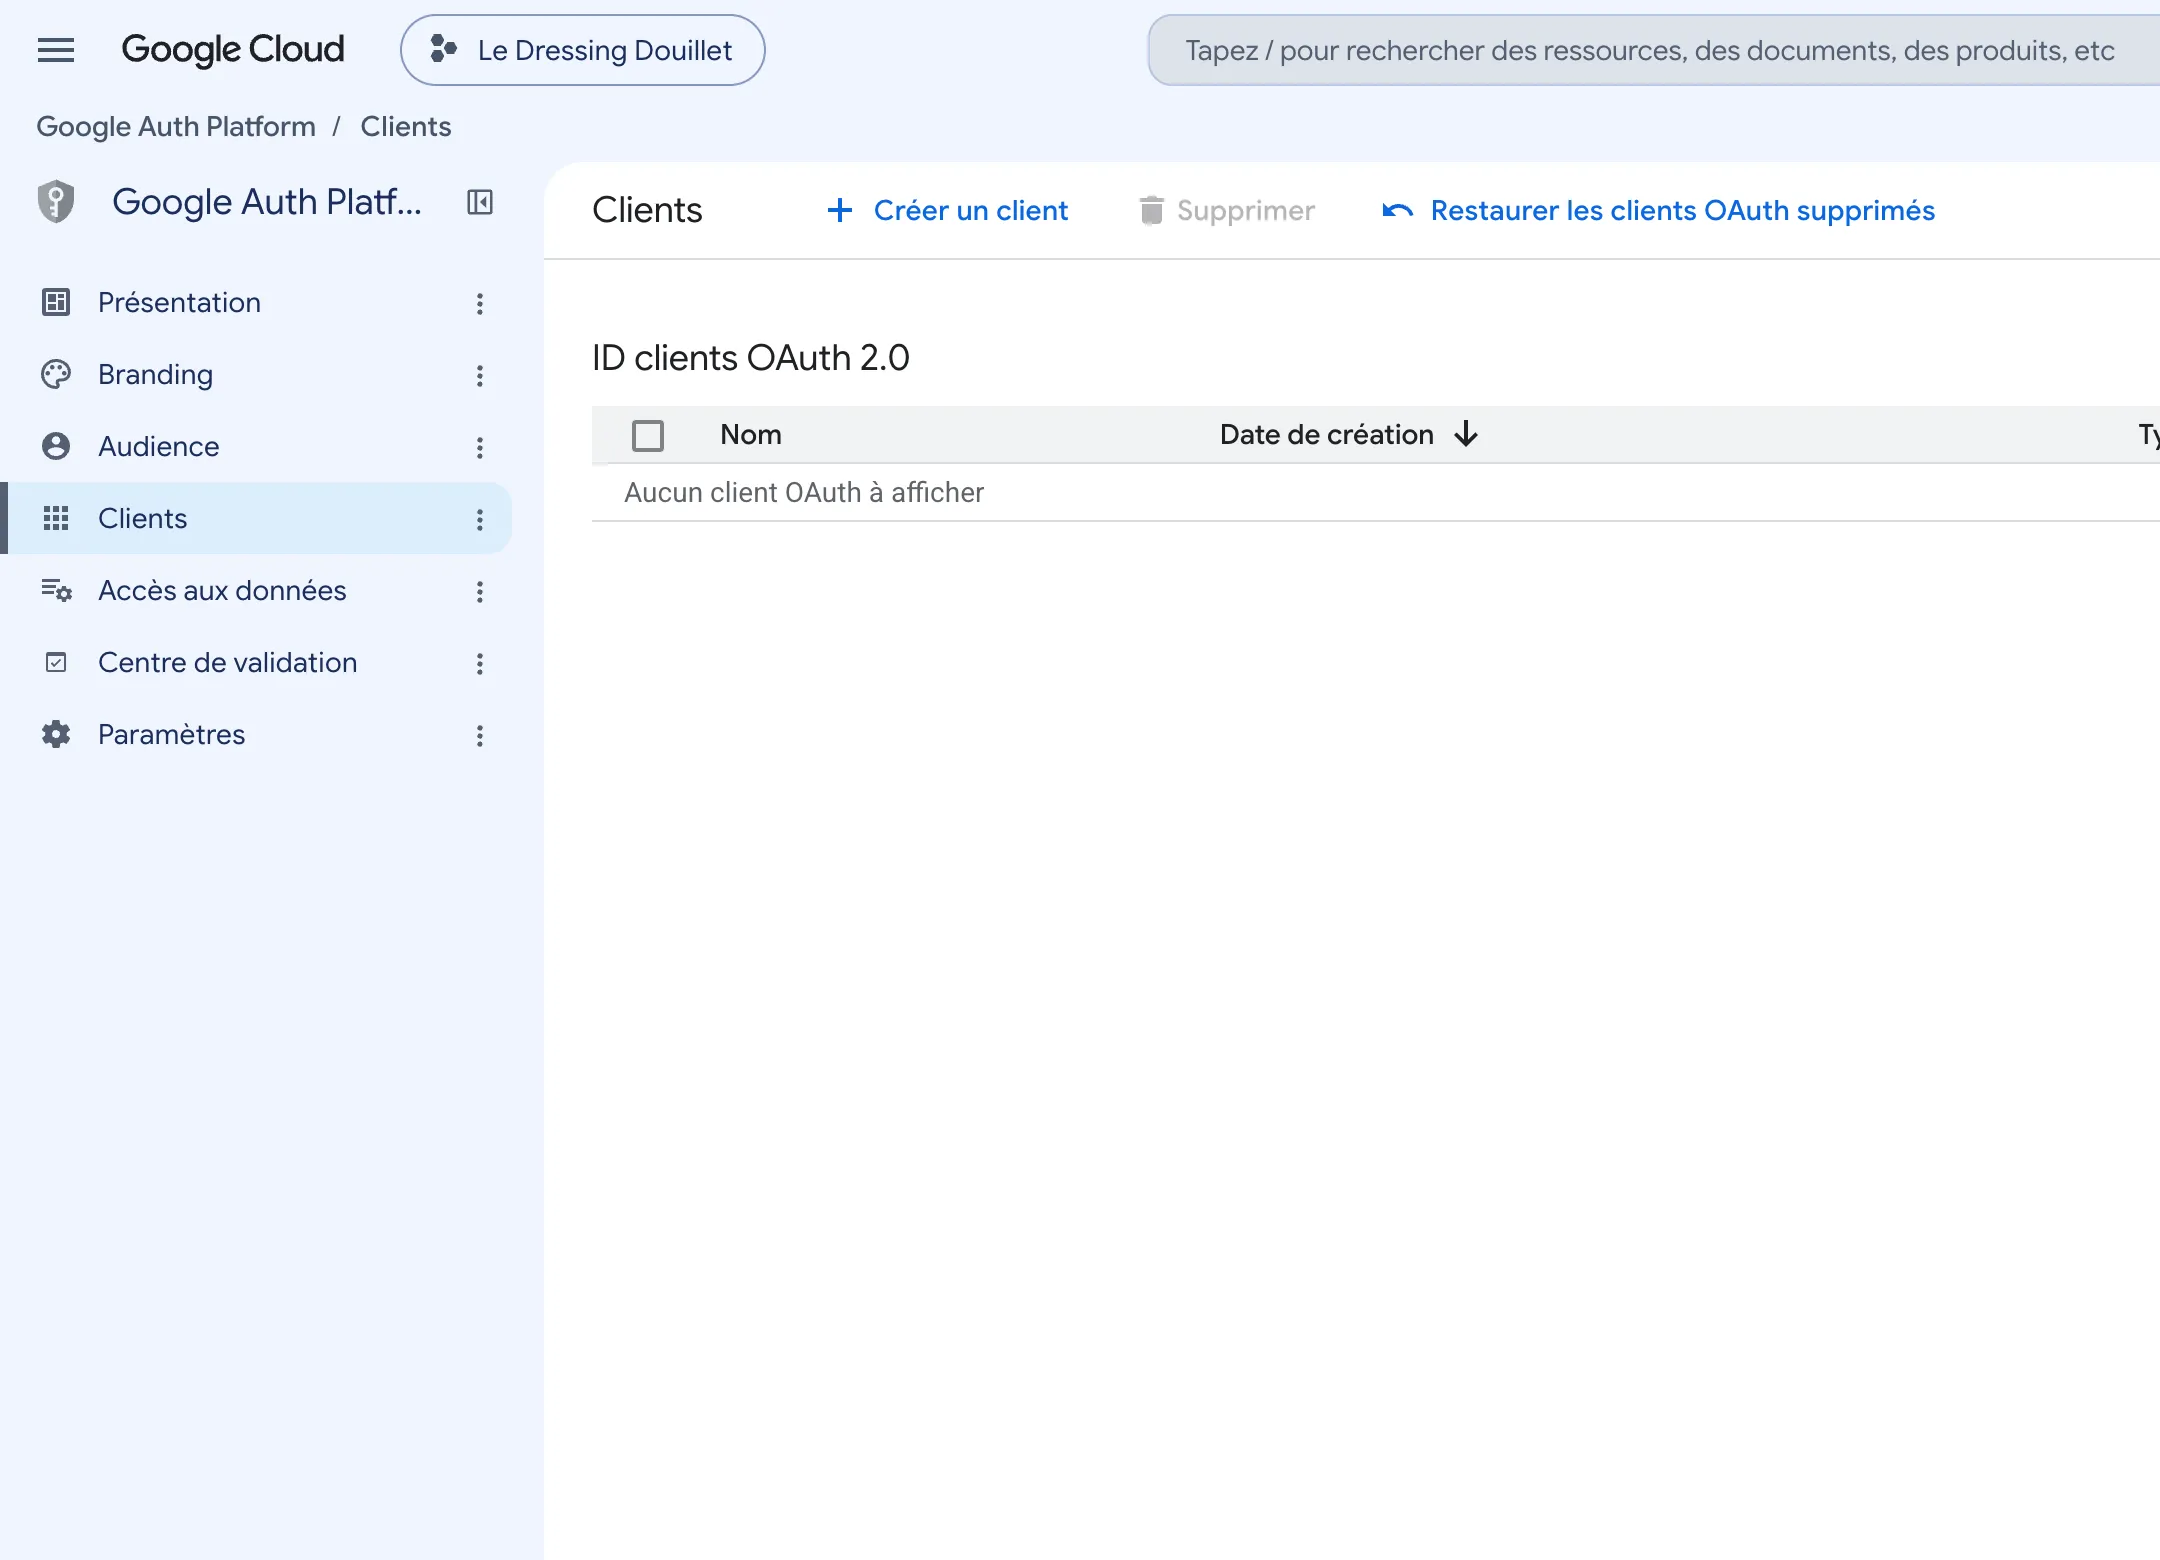Collapse the side panel with the panel icon
Viewport: 2160px width, 1560px height.
click(x=480, y=202)
